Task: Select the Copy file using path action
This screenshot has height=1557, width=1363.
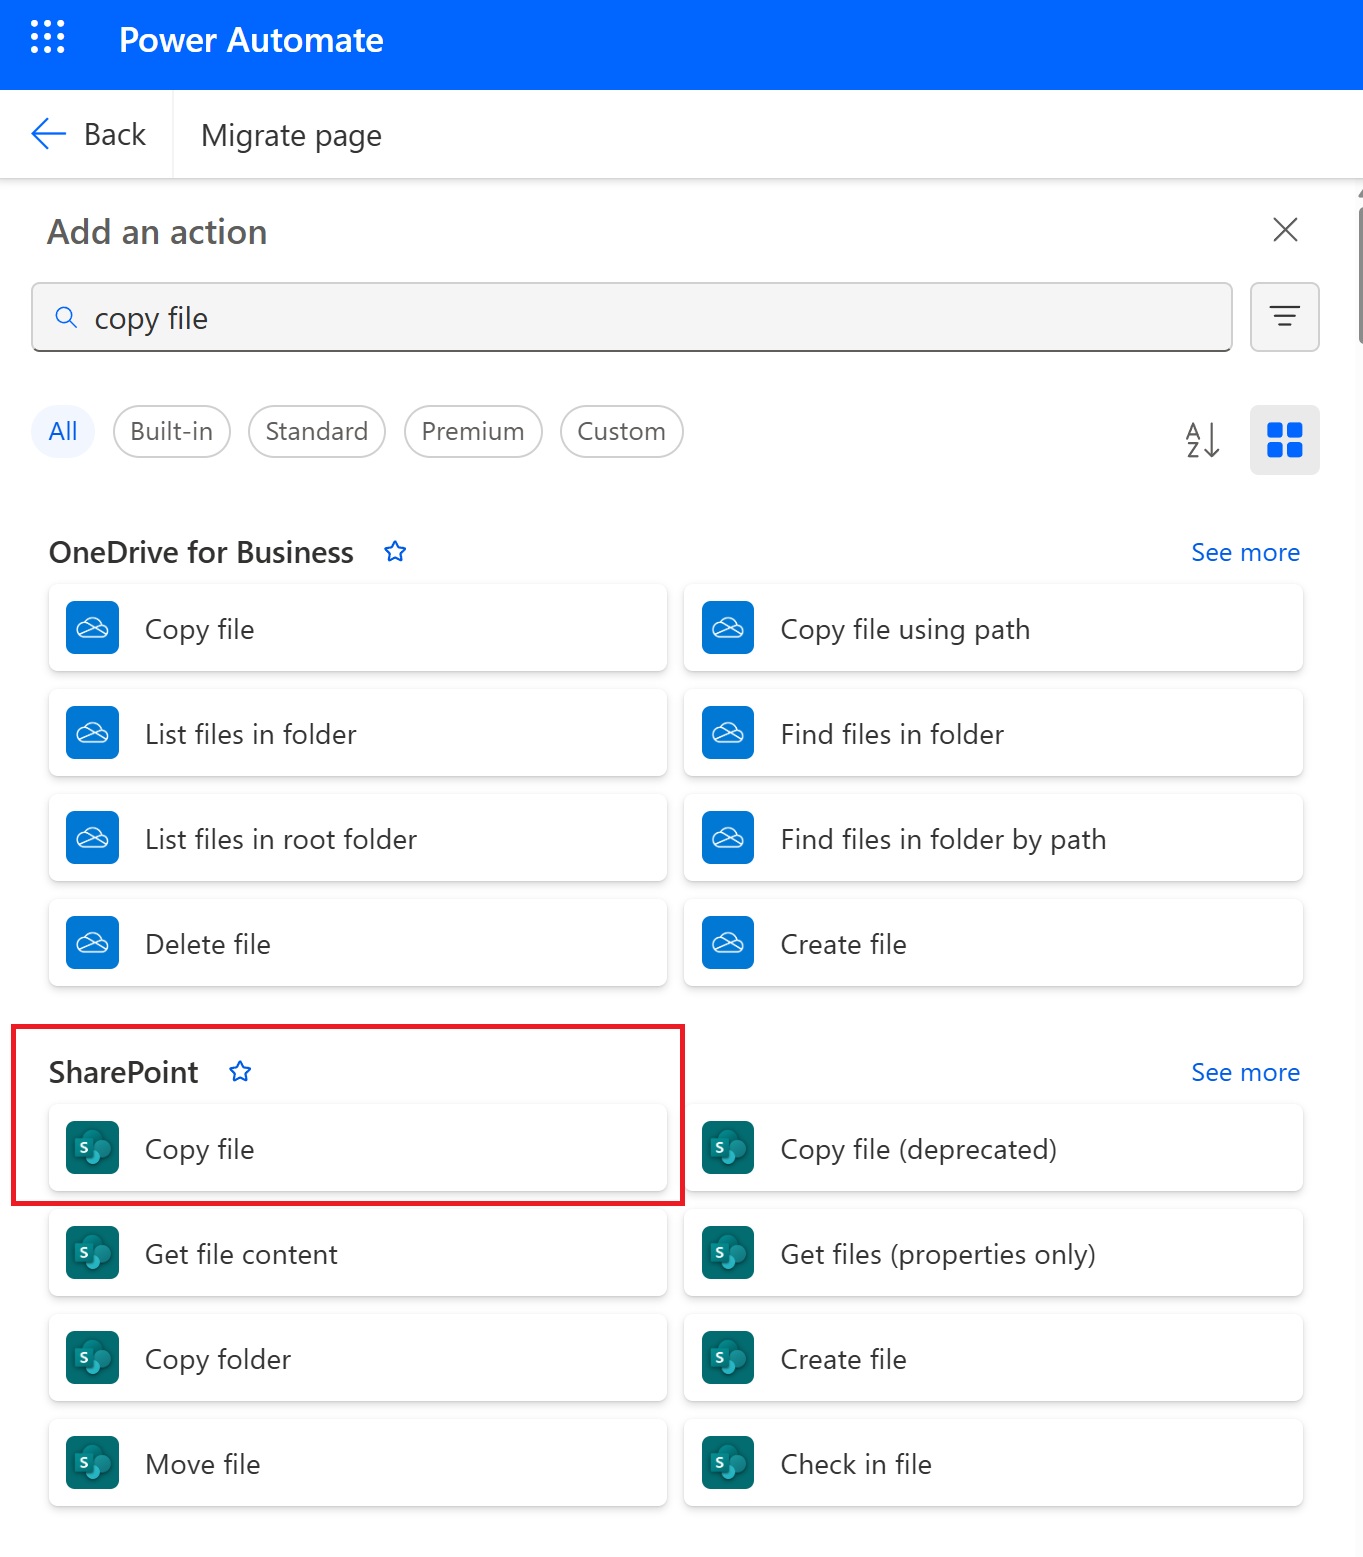Action: 992,628
